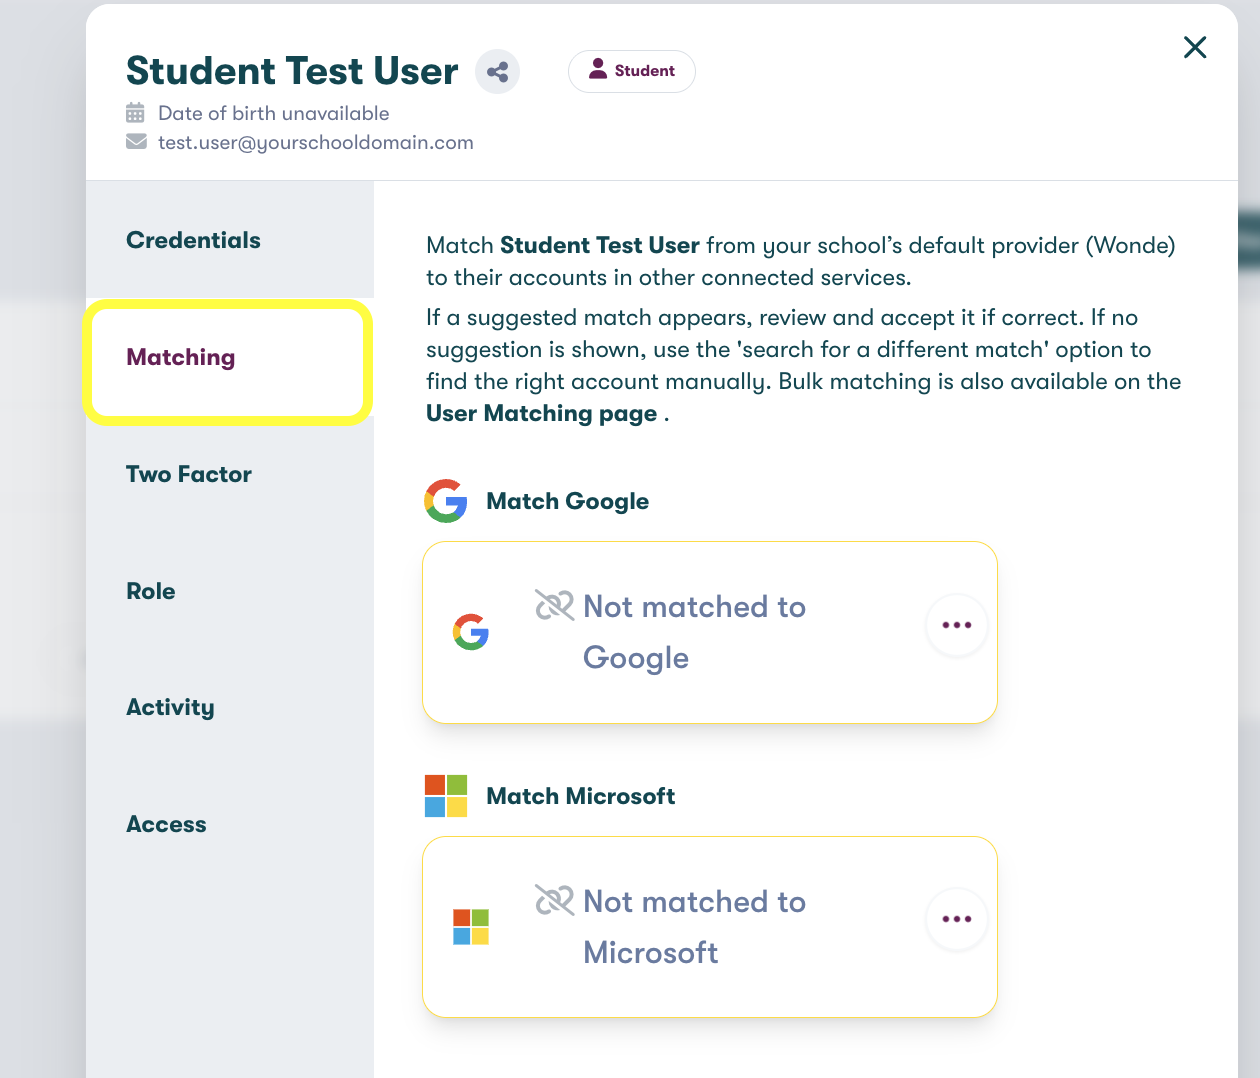Click the Microsoft logo beside Match Microsoft
The width and height of the screenshot is (1260, 1078).
(446, 796)
